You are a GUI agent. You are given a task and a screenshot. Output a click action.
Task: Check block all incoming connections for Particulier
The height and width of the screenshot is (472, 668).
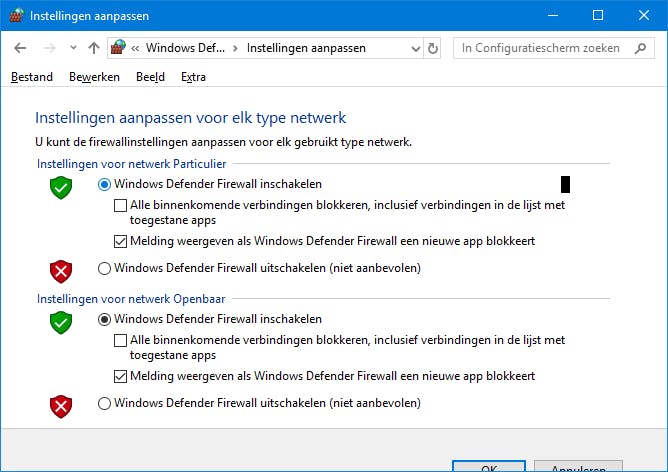pyautogui.click(x=121, y=206)
